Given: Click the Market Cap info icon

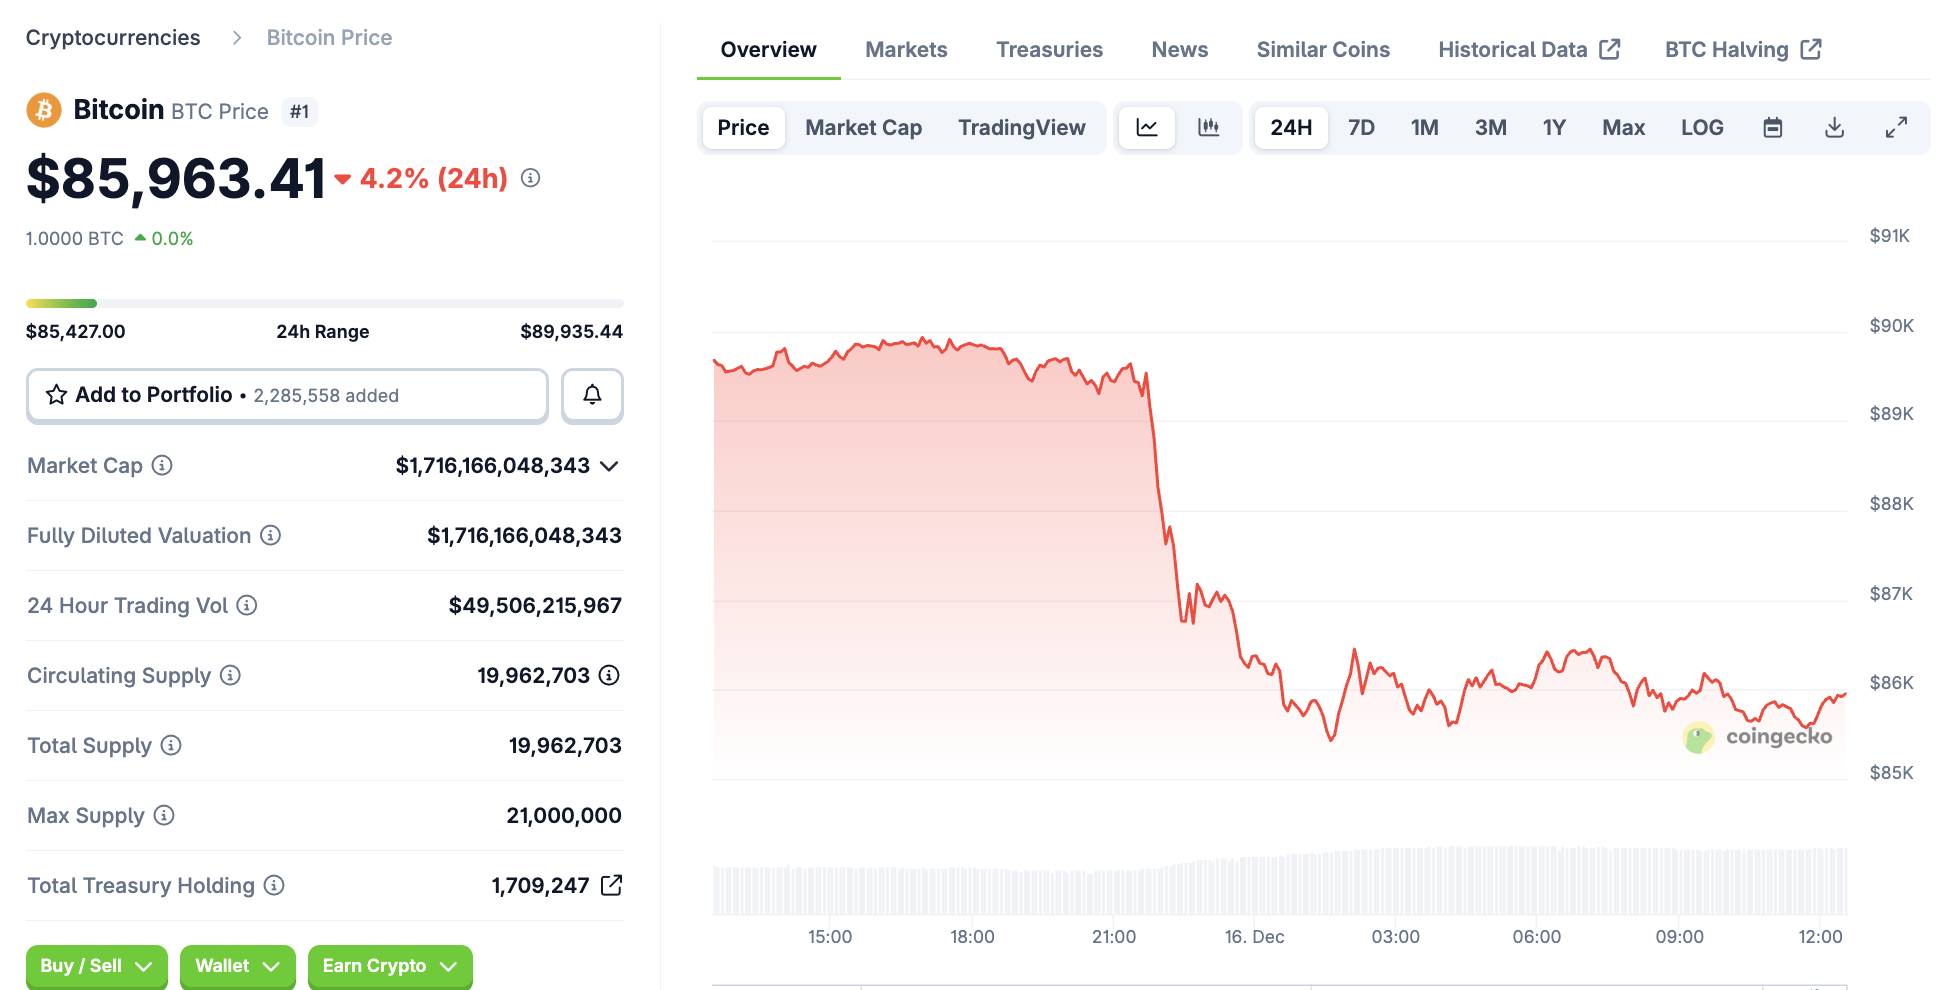Looking at the screenshot, I should (162, 465).
